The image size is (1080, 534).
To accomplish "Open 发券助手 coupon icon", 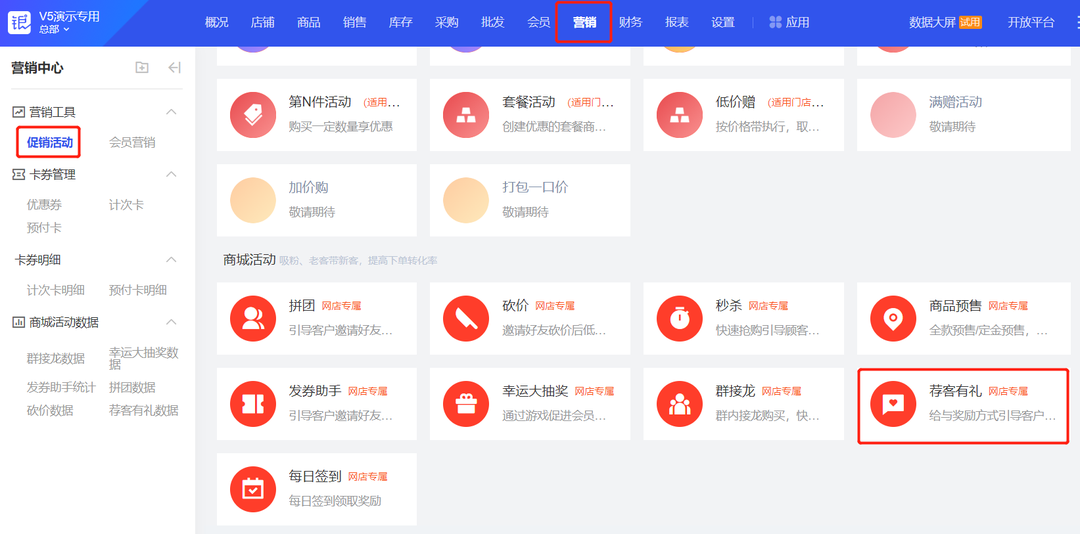I will pos(253,404).
